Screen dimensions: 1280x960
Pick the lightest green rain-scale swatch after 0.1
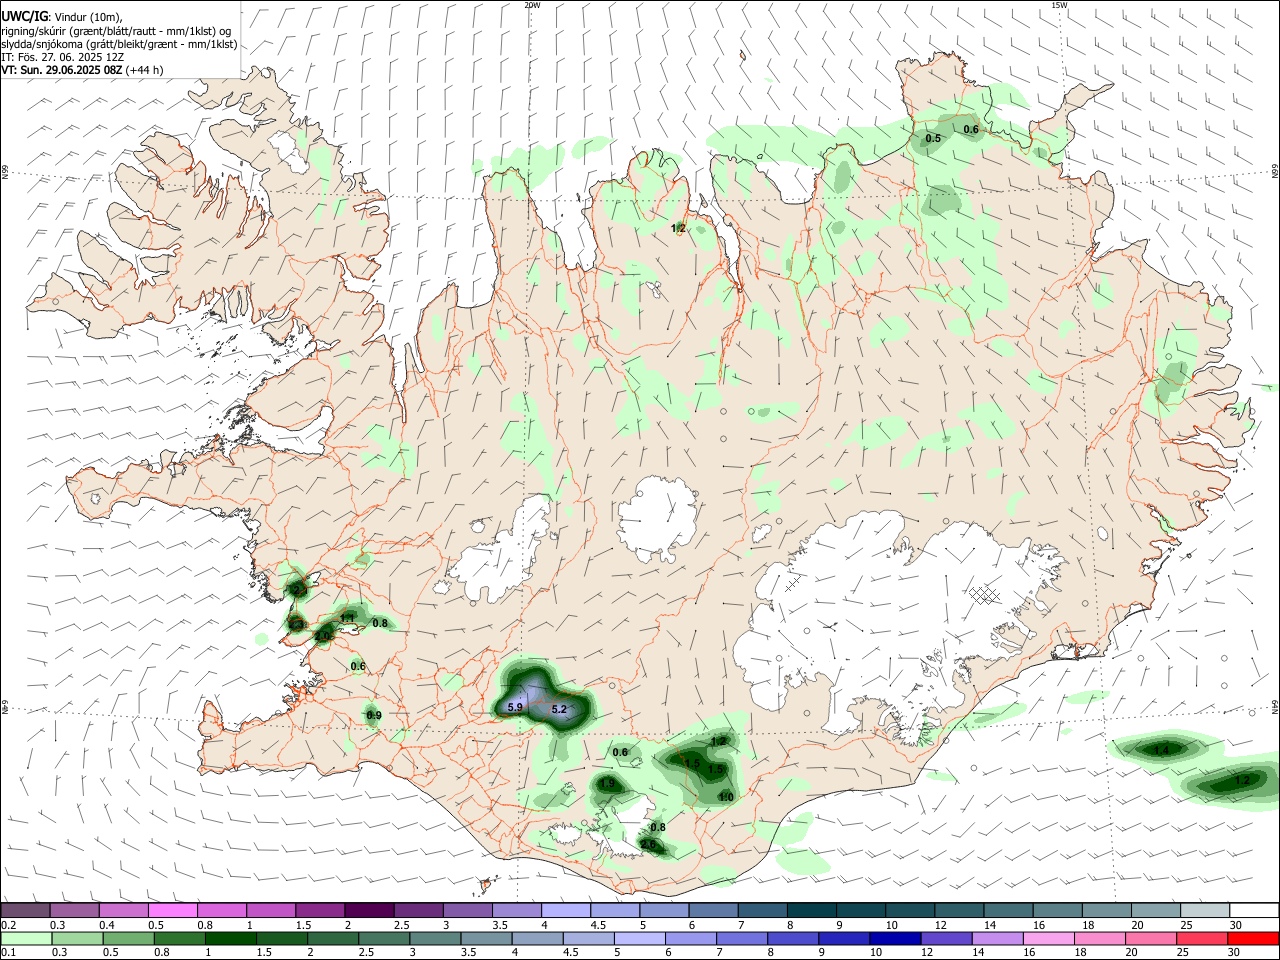tap(25, 938)
